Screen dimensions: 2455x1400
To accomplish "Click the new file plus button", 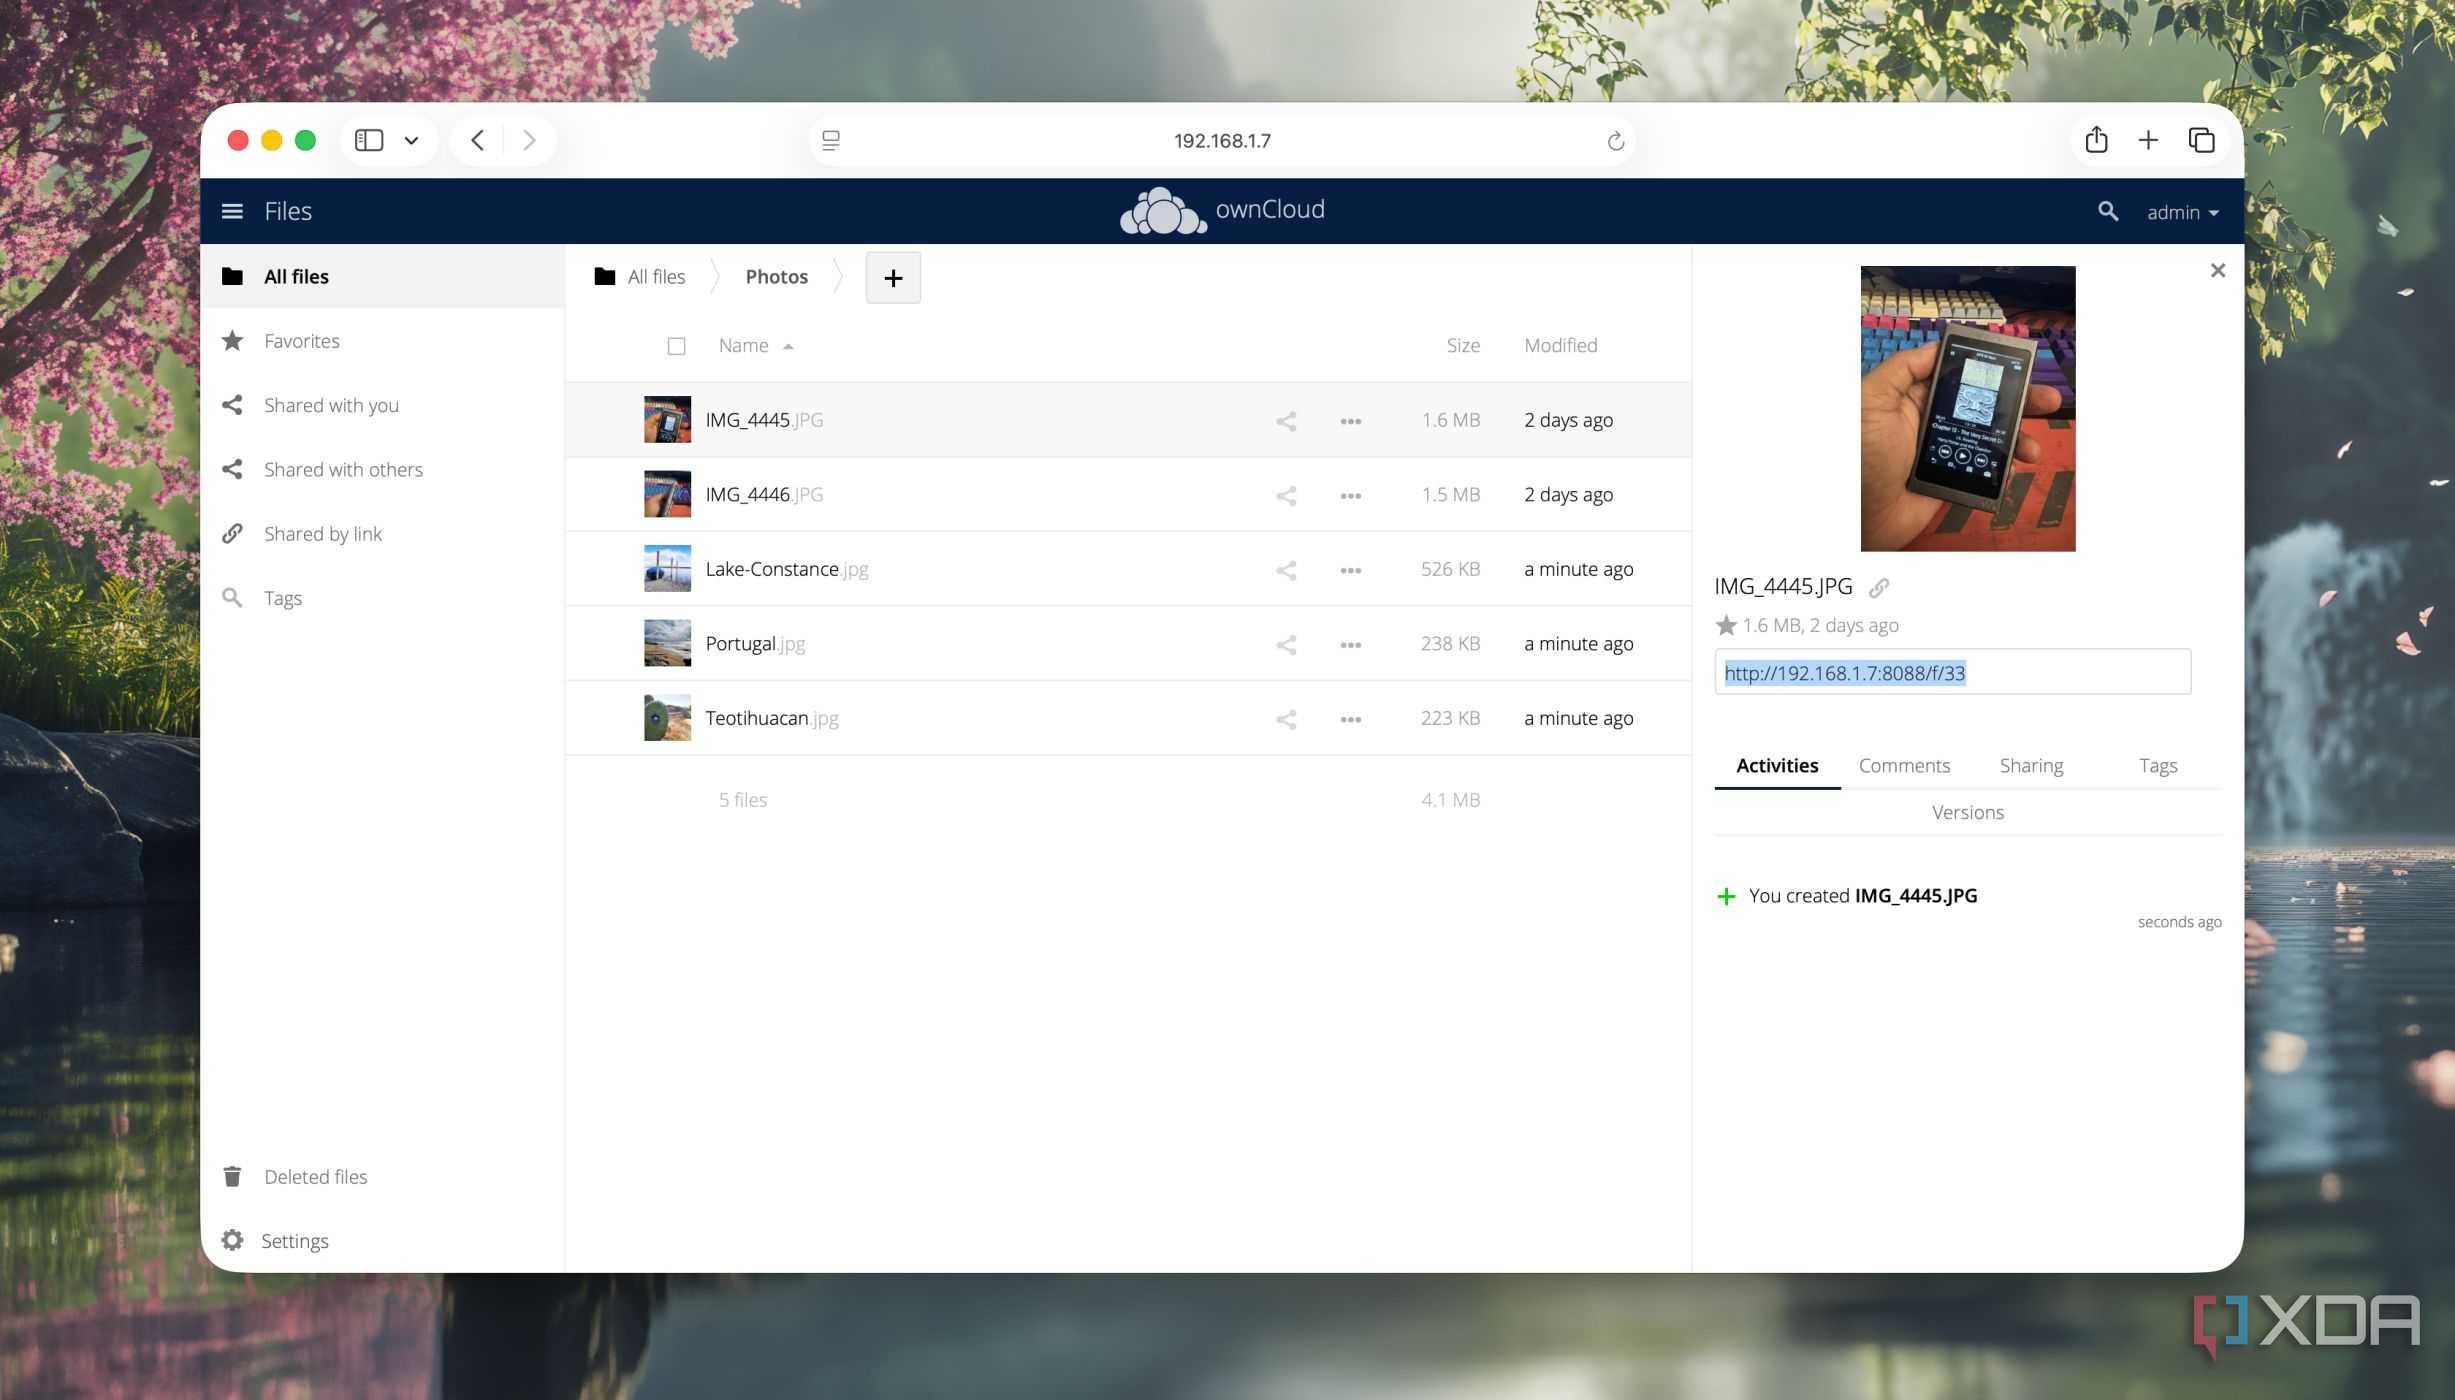I will coord(893,278).
